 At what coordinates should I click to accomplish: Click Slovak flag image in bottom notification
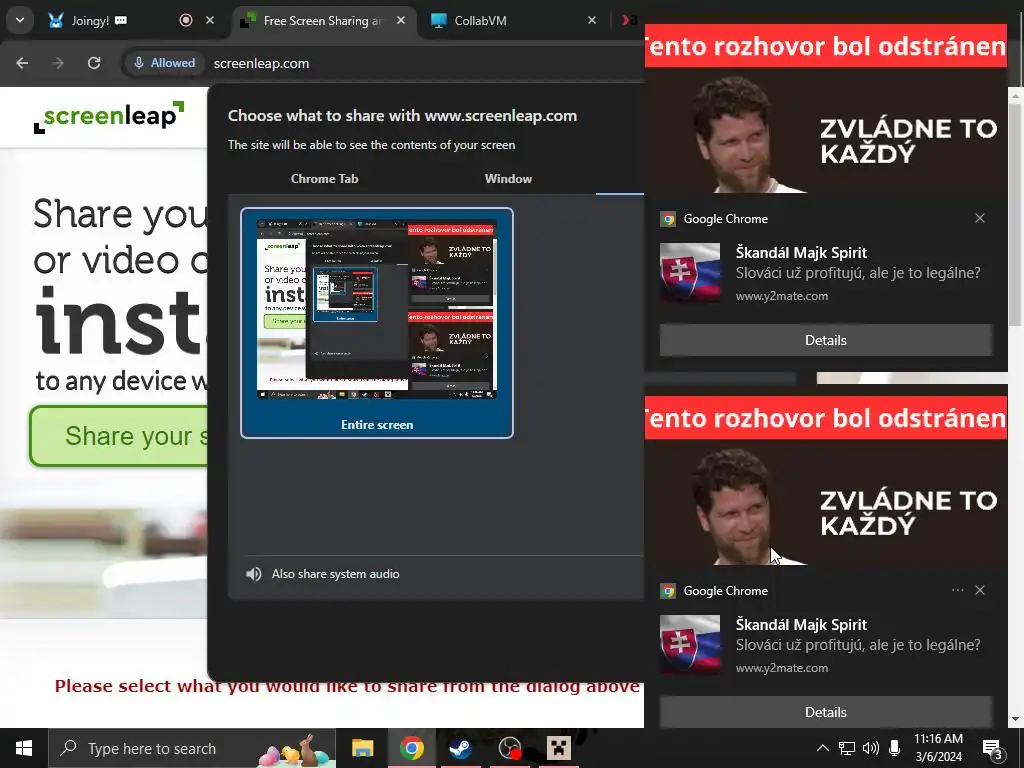690,645
